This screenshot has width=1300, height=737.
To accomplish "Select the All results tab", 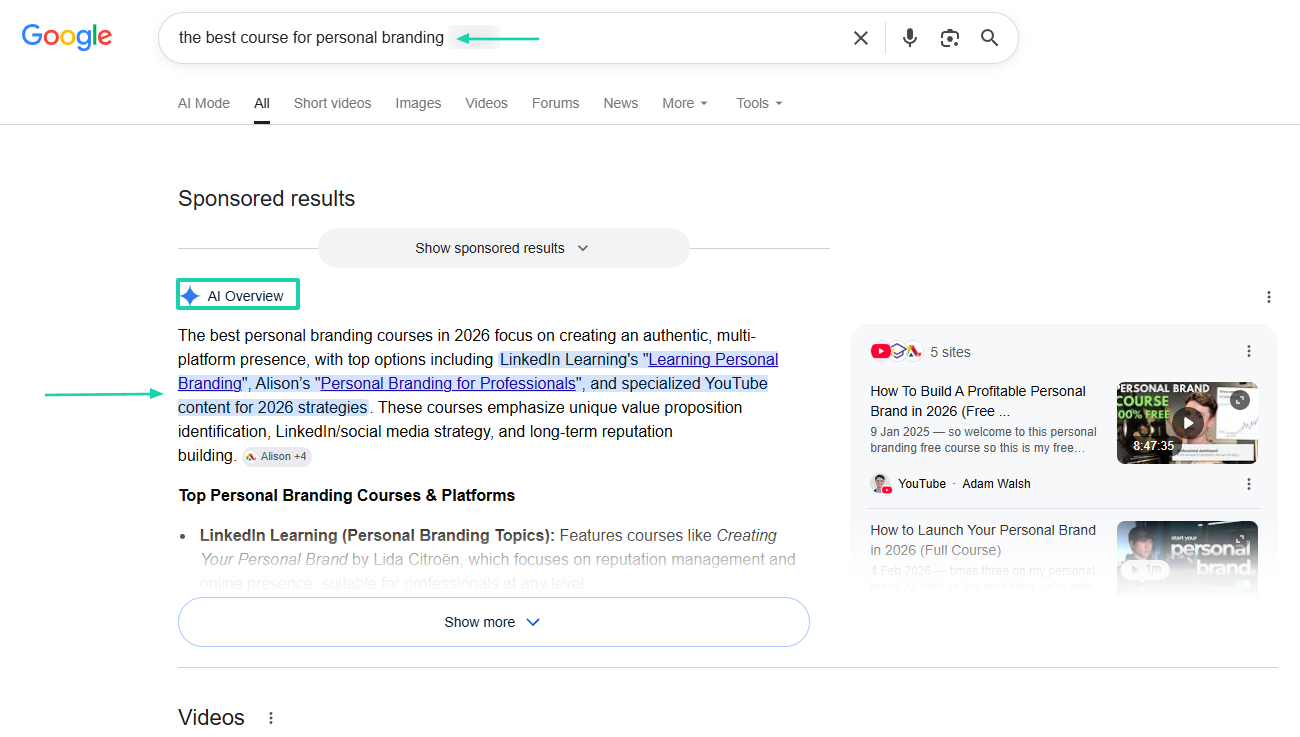I will point(262,103).
